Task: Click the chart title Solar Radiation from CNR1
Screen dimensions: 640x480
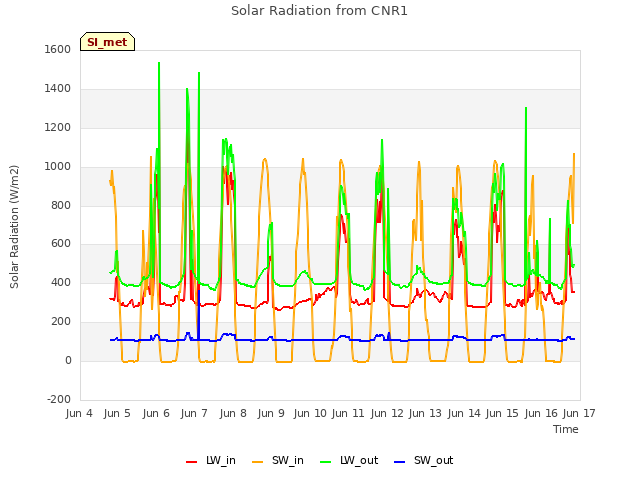Action: pyautogui.click(x=319, y=11)
